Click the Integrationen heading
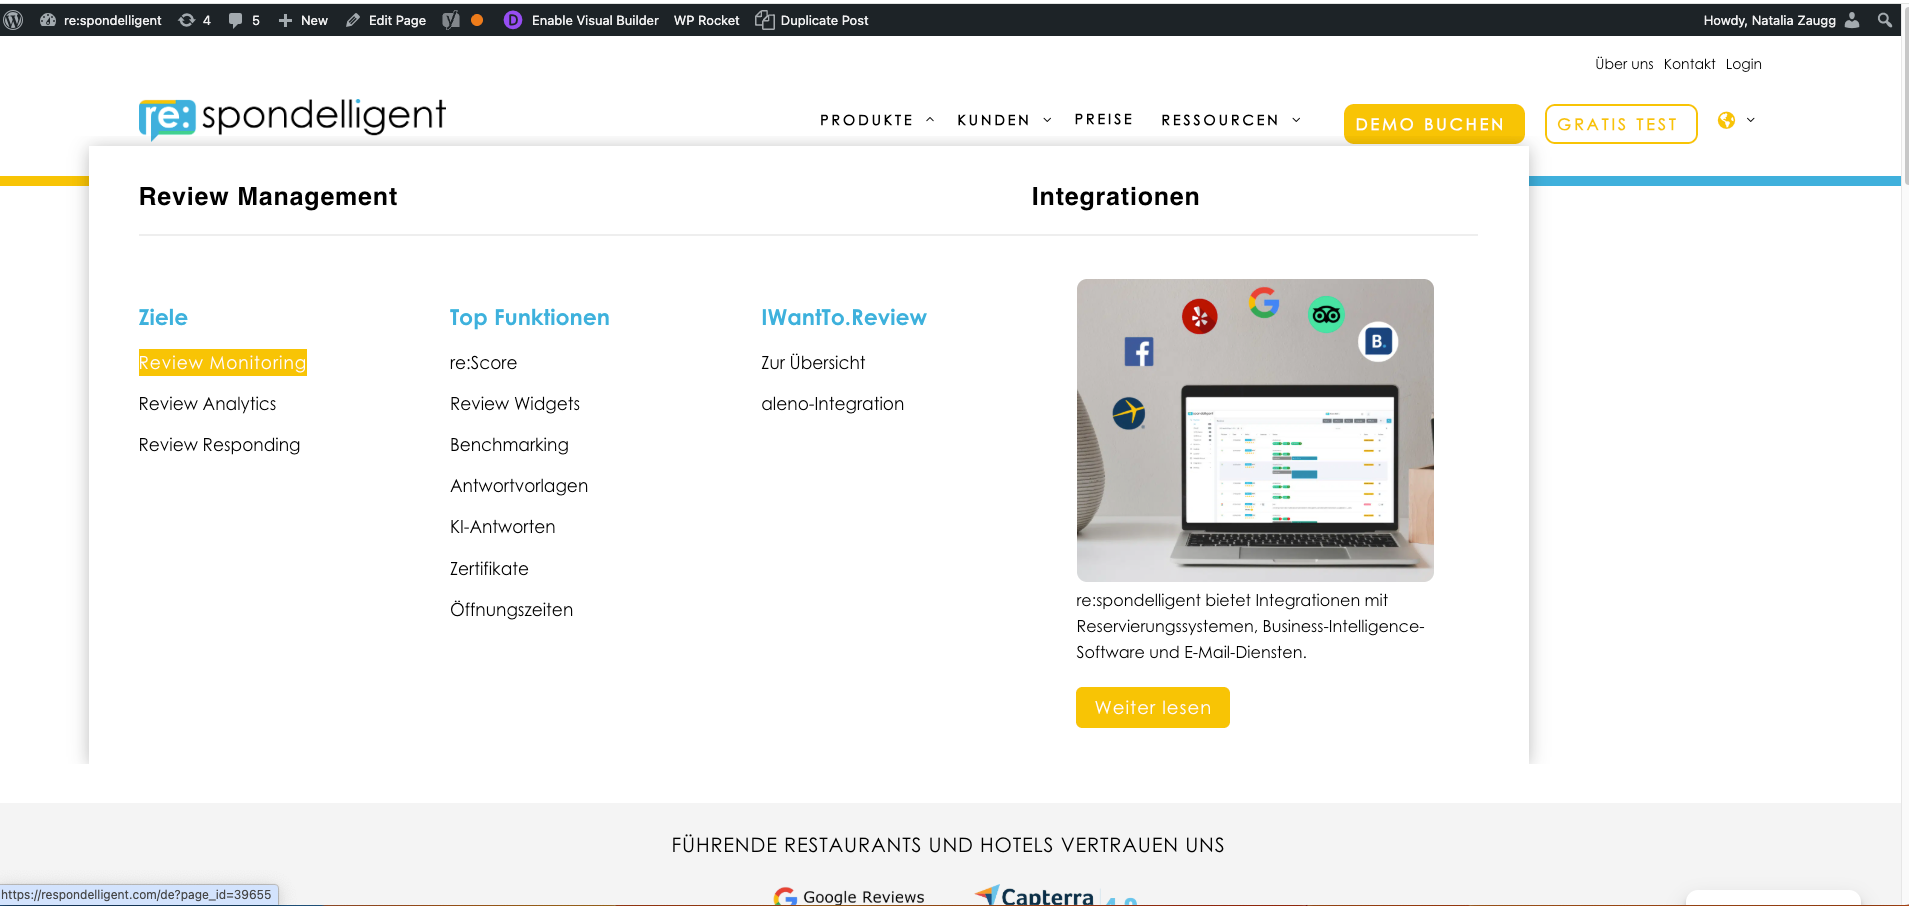The image size is (1909, 906). click(x=1115, y=197)
